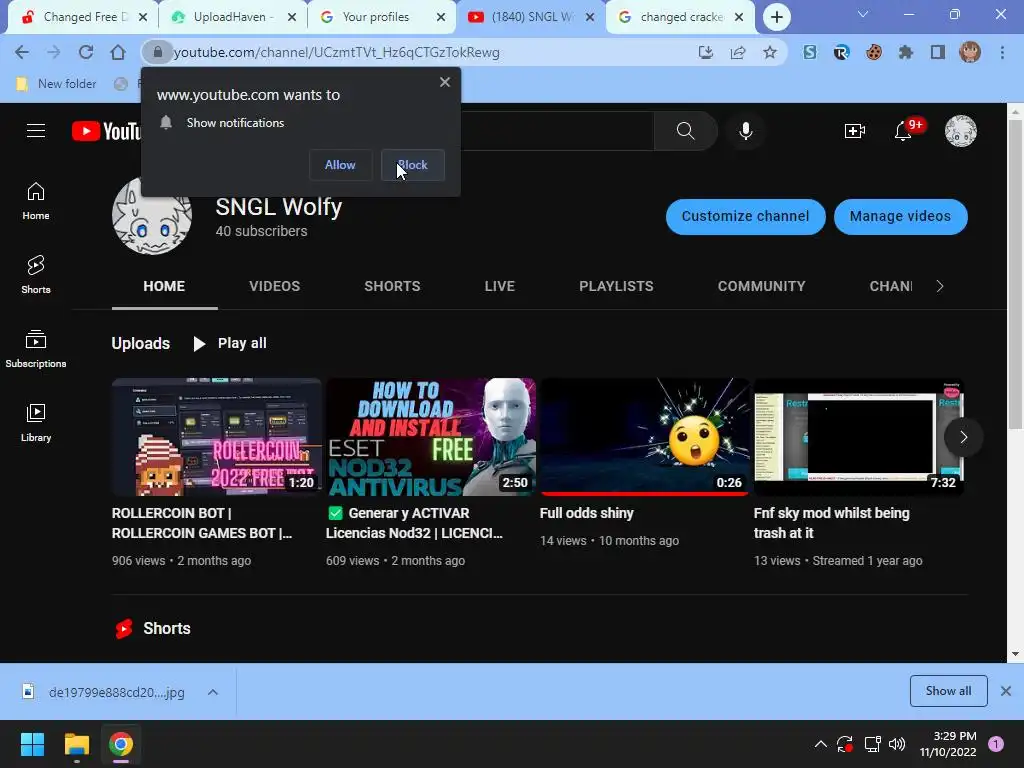Click the browser home icon
The height and width of the screenshot is (768, 1024).
click(x=118, y=52)
